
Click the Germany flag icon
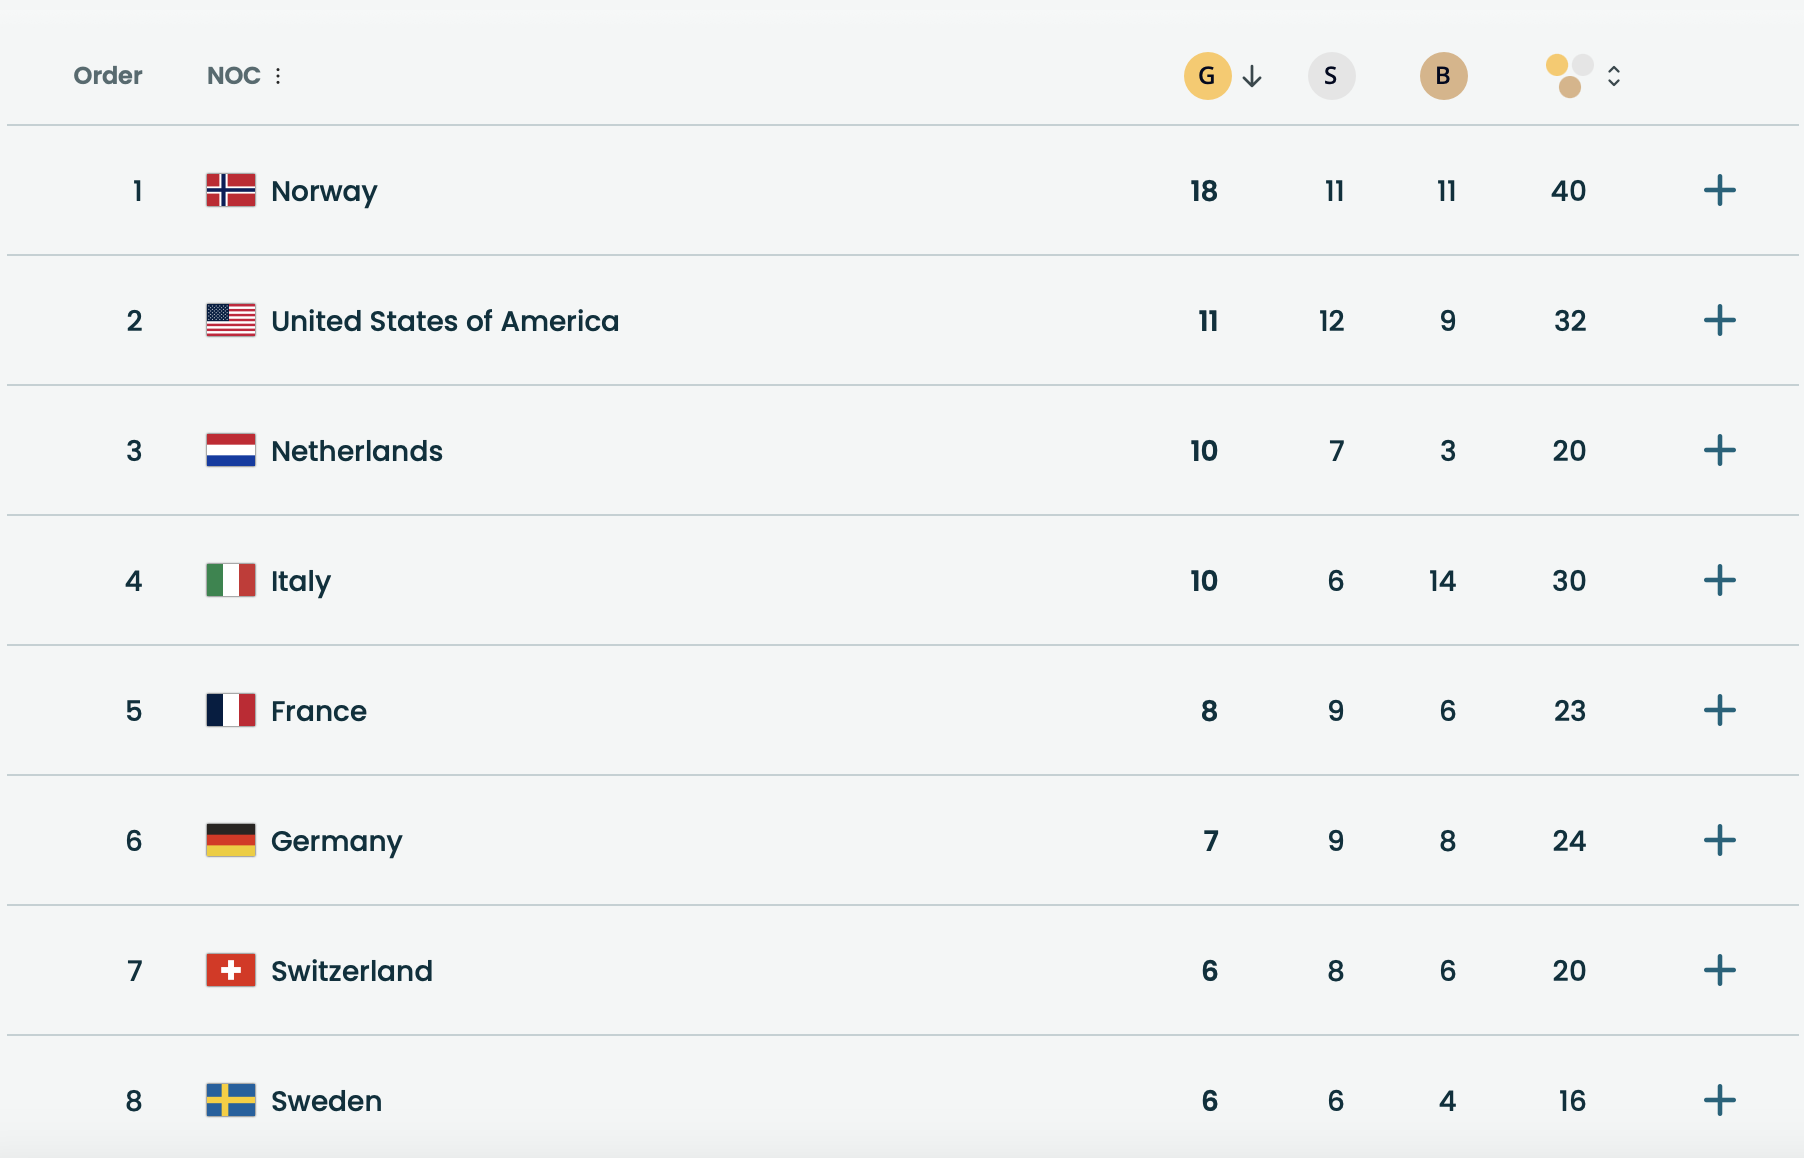click(x=231, y=840)
